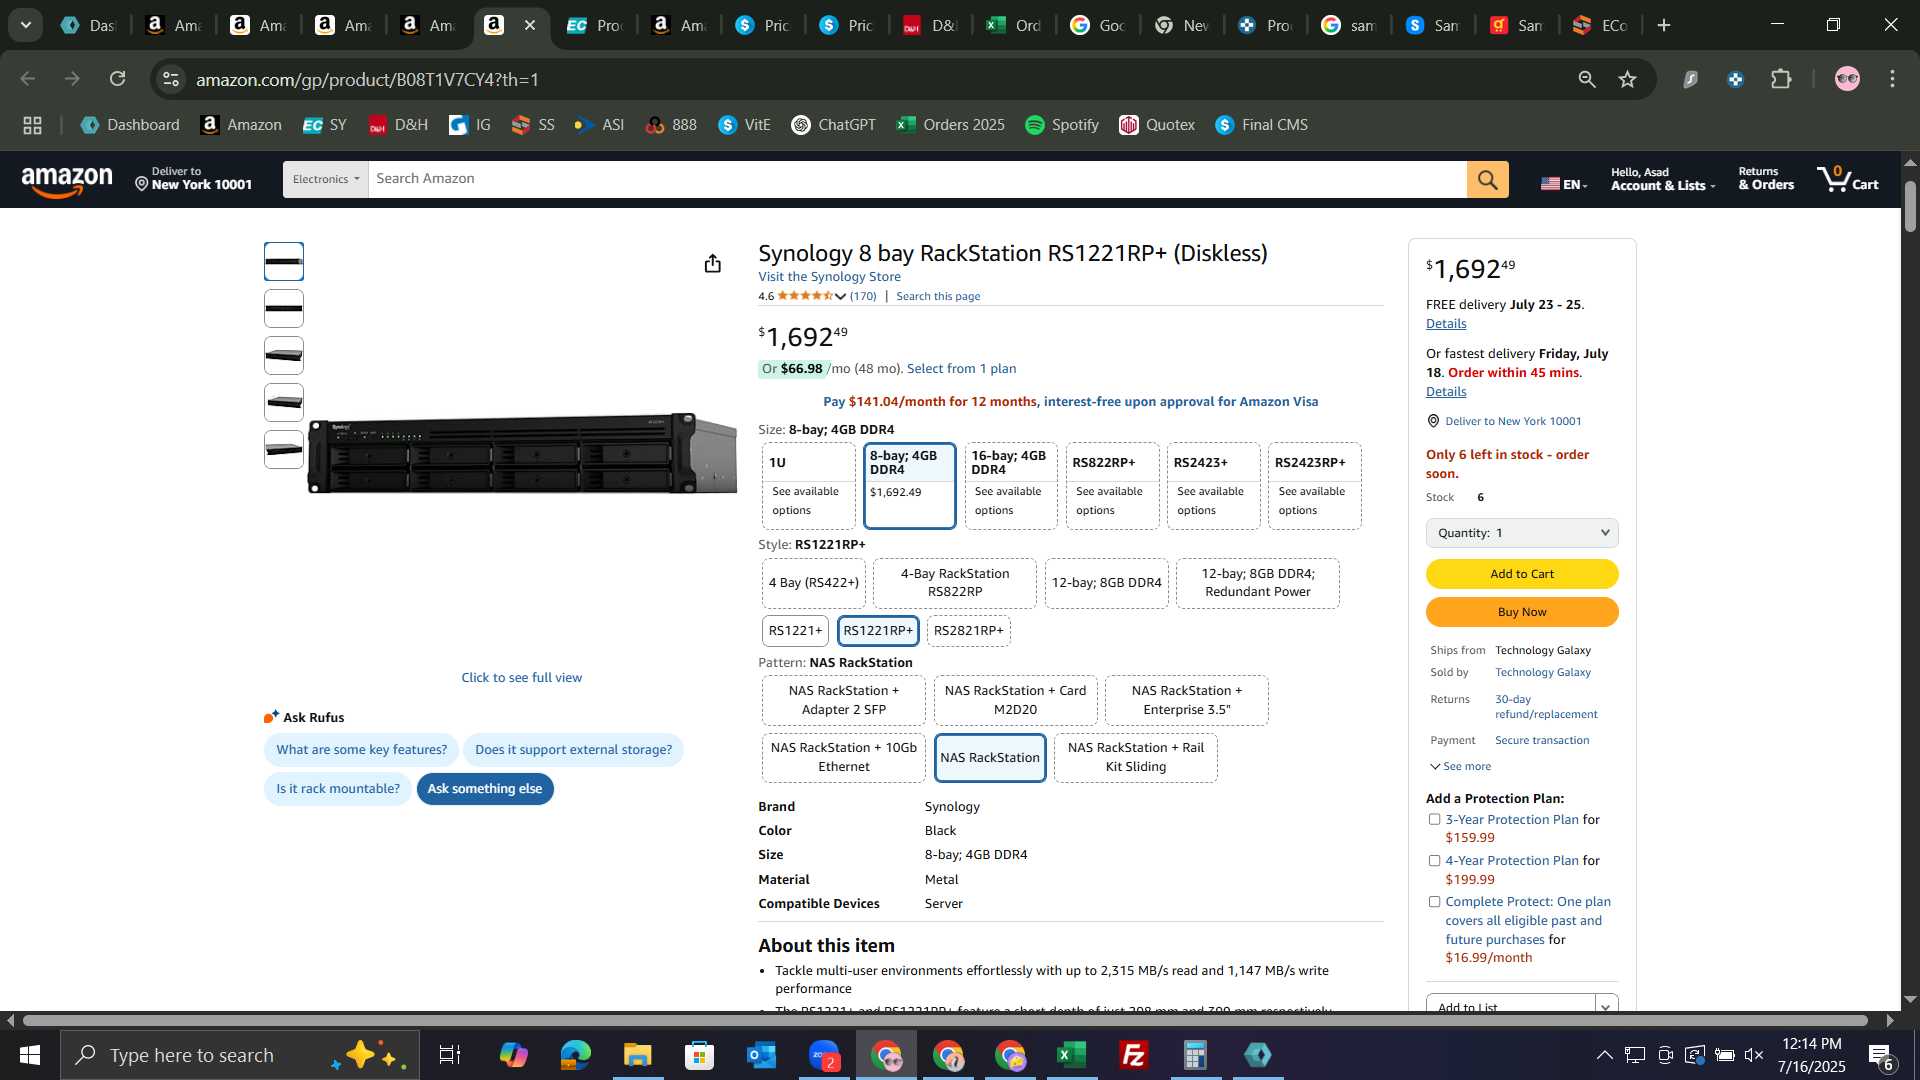The image size is (1920, 1080).
Task: Open Calculator from the taskbar
Action: coord(1195,1055)
